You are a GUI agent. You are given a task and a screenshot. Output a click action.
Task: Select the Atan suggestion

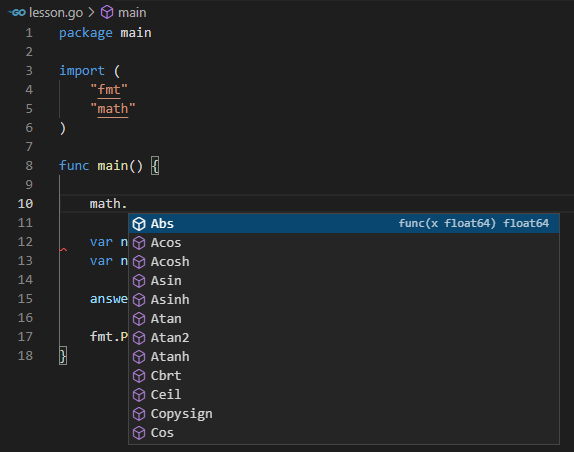(x=344, y=318)
